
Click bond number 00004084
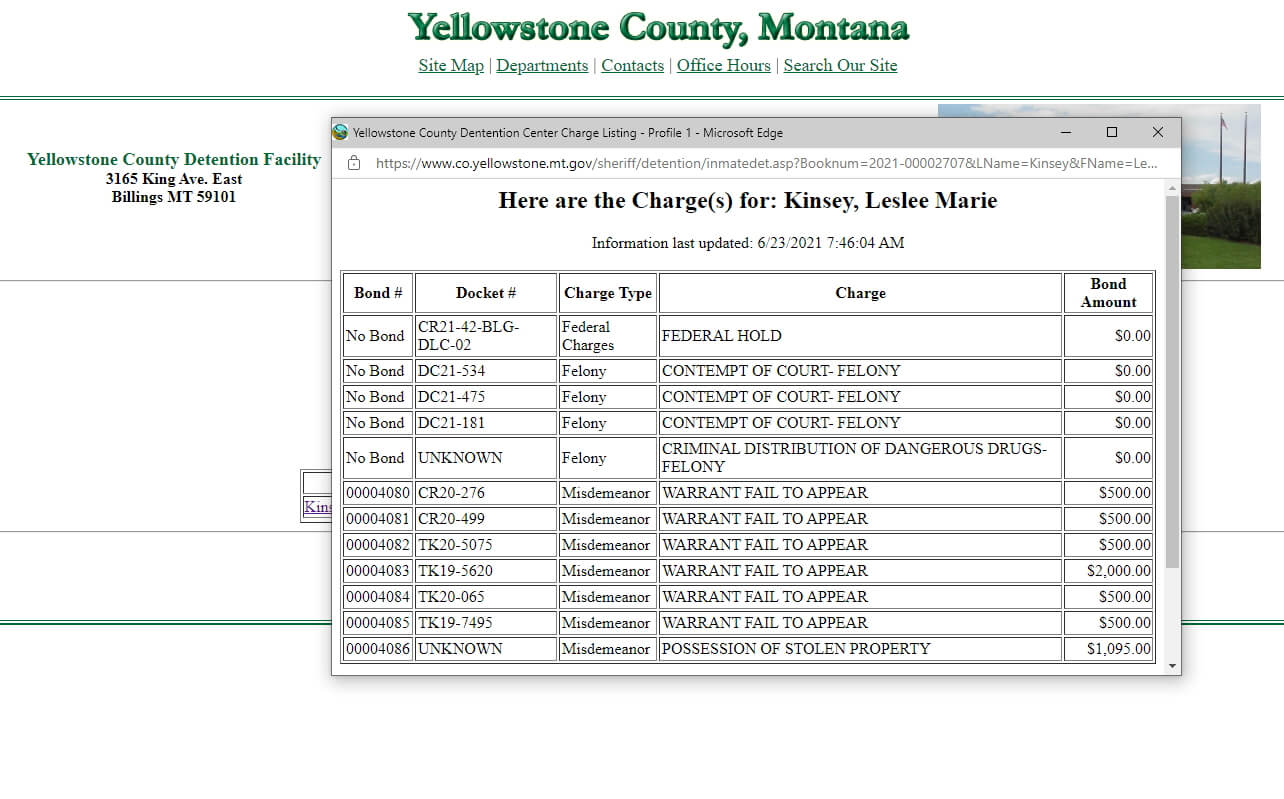point(378,597)
